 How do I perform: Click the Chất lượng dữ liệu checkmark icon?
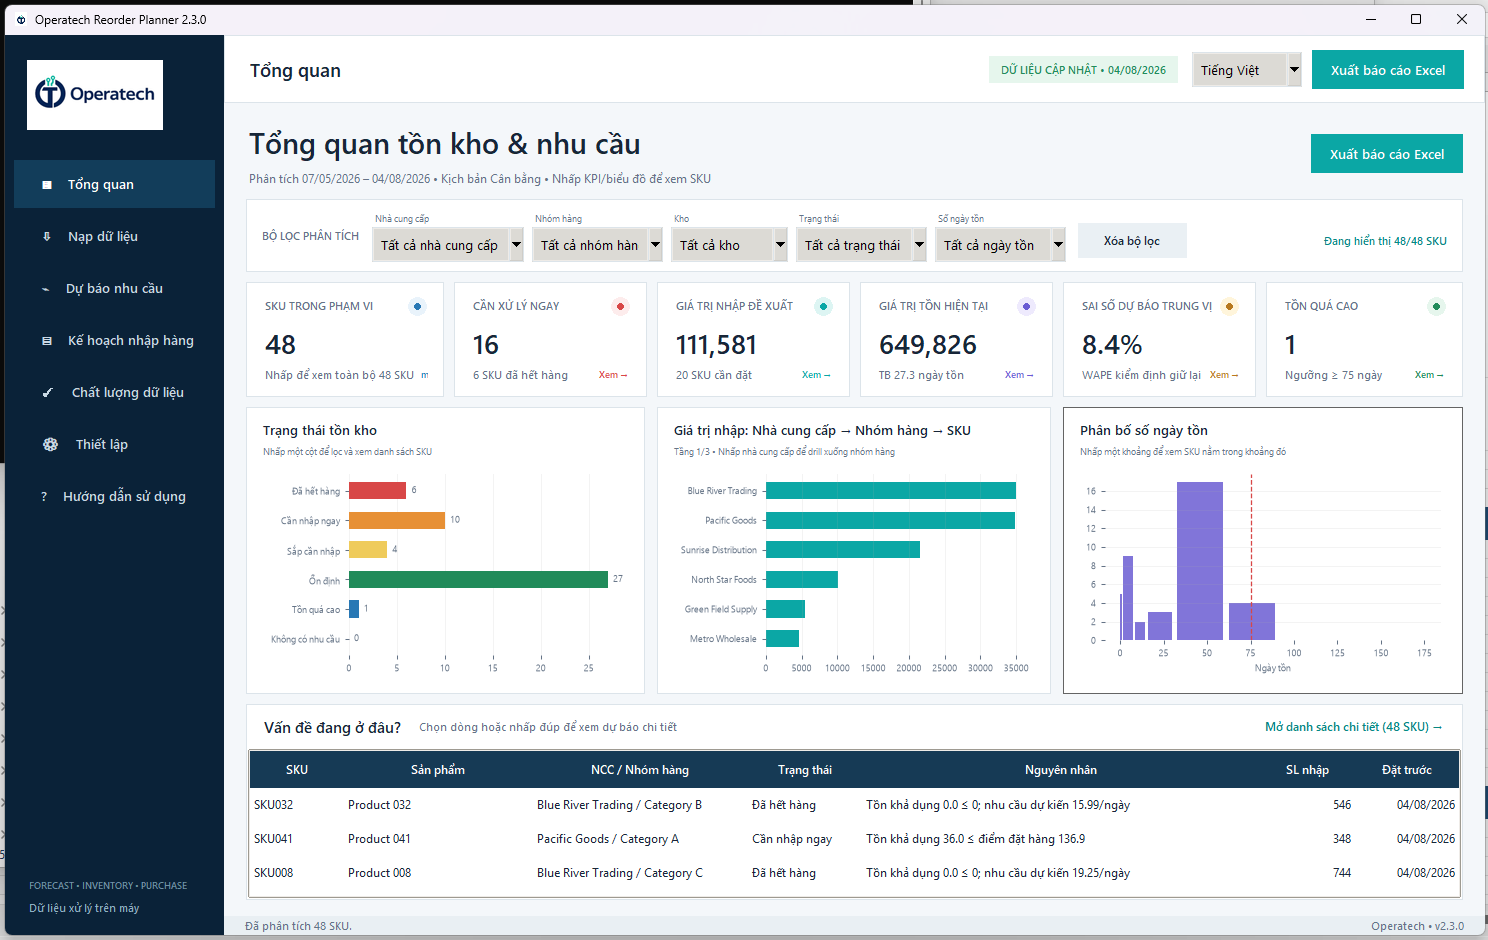point(47,393)
